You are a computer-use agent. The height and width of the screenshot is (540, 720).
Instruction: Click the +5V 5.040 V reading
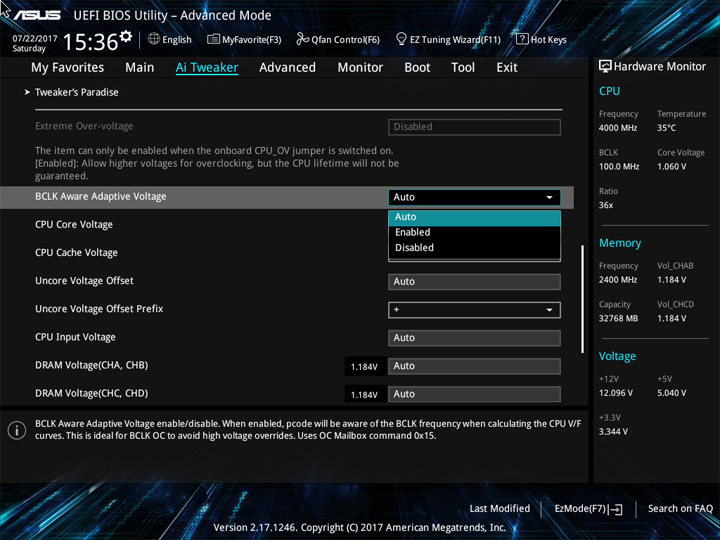pos(671,393)
